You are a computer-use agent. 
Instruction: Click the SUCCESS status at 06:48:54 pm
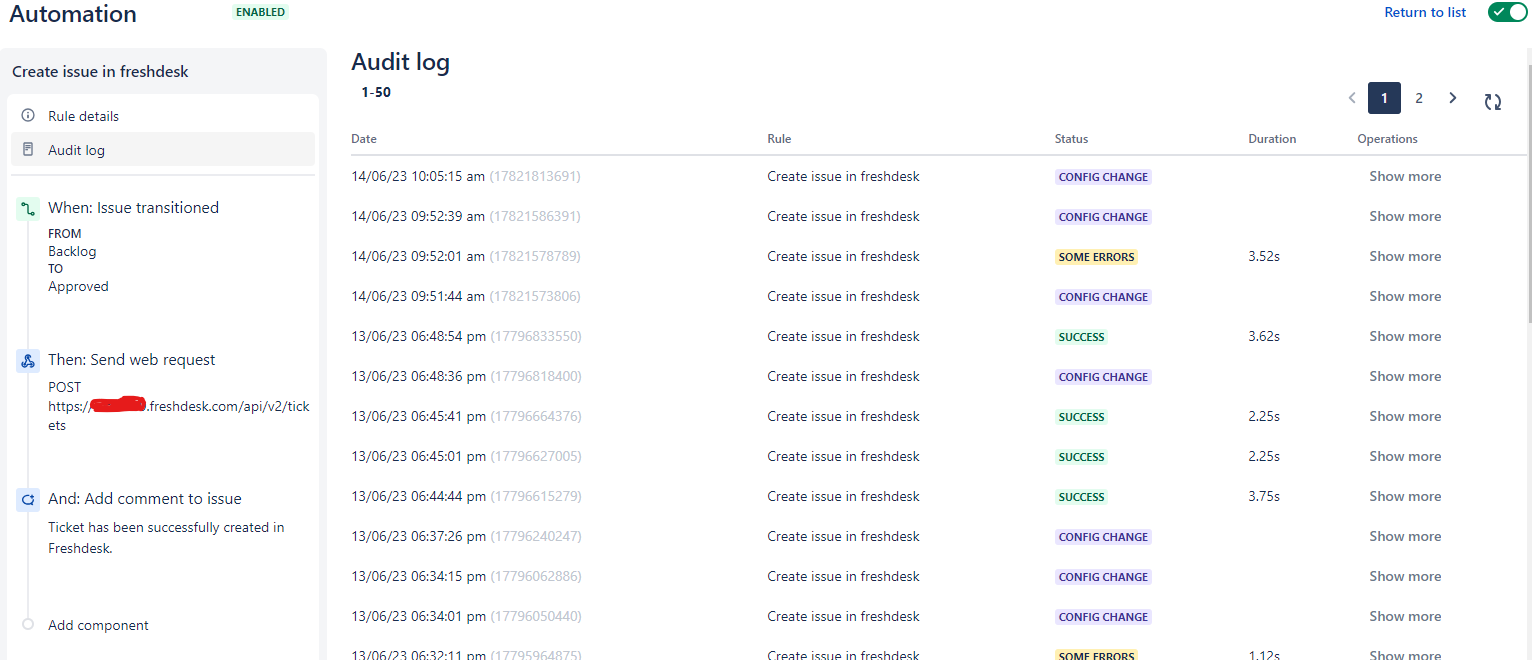[1081, 337]
